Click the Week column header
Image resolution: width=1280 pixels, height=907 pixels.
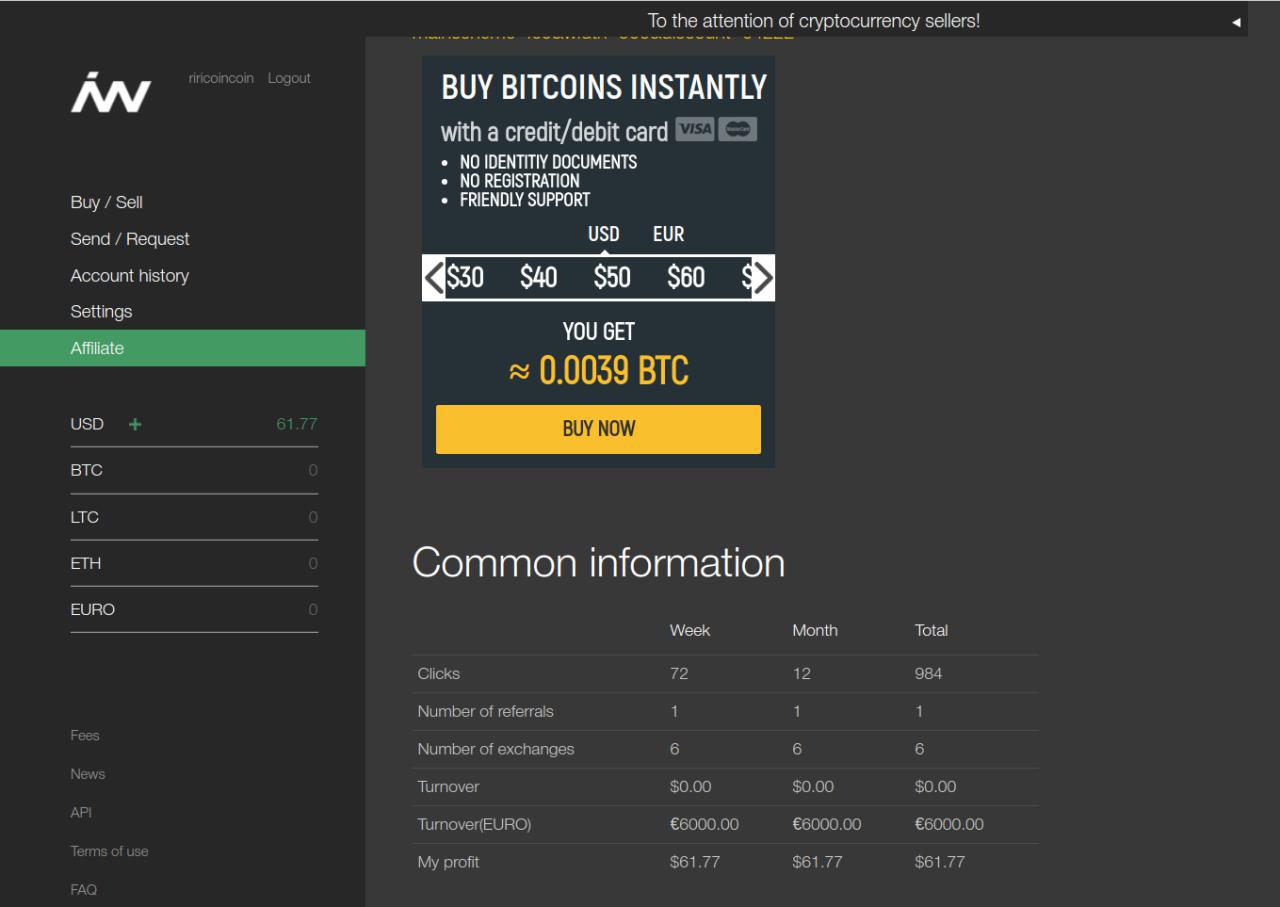690,630
